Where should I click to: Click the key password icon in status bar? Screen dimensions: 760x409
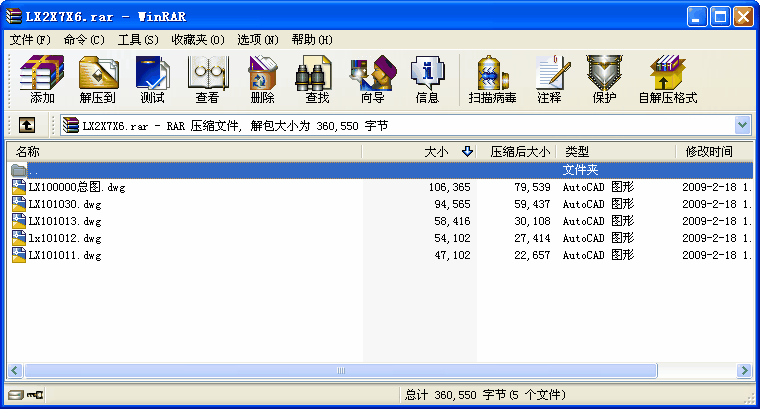[35, 394]
